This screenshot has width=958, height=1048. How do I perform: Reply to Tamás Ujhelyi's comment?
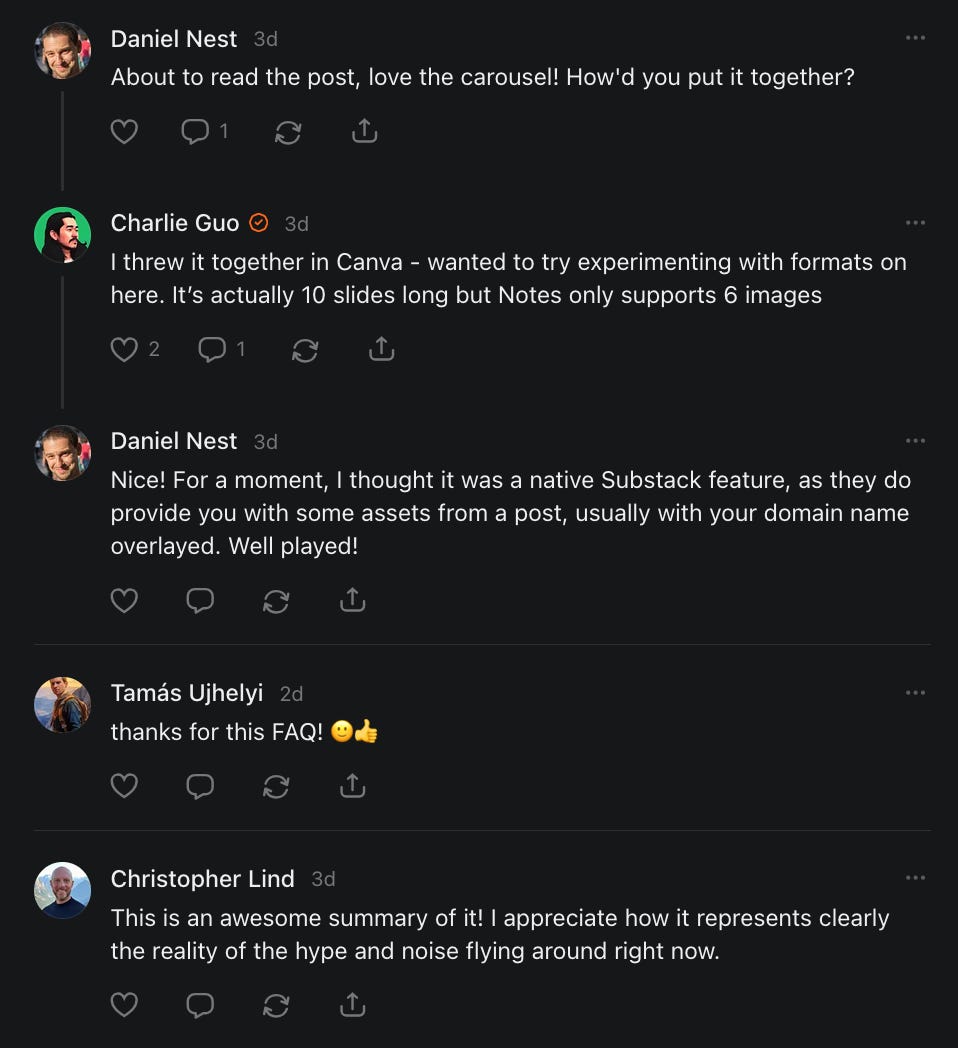[200, 787]
